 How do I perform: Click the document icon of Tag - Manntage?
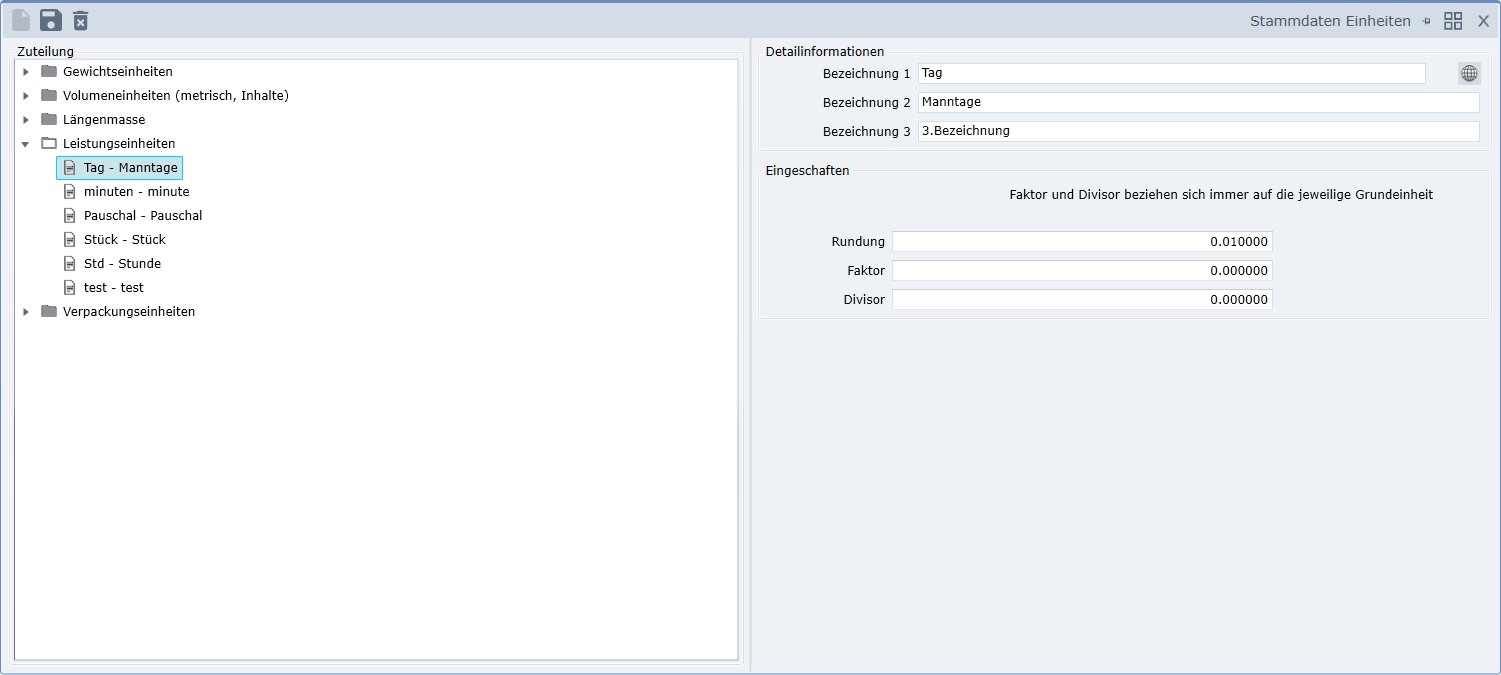pyautogui.click(x=70, y=168)
